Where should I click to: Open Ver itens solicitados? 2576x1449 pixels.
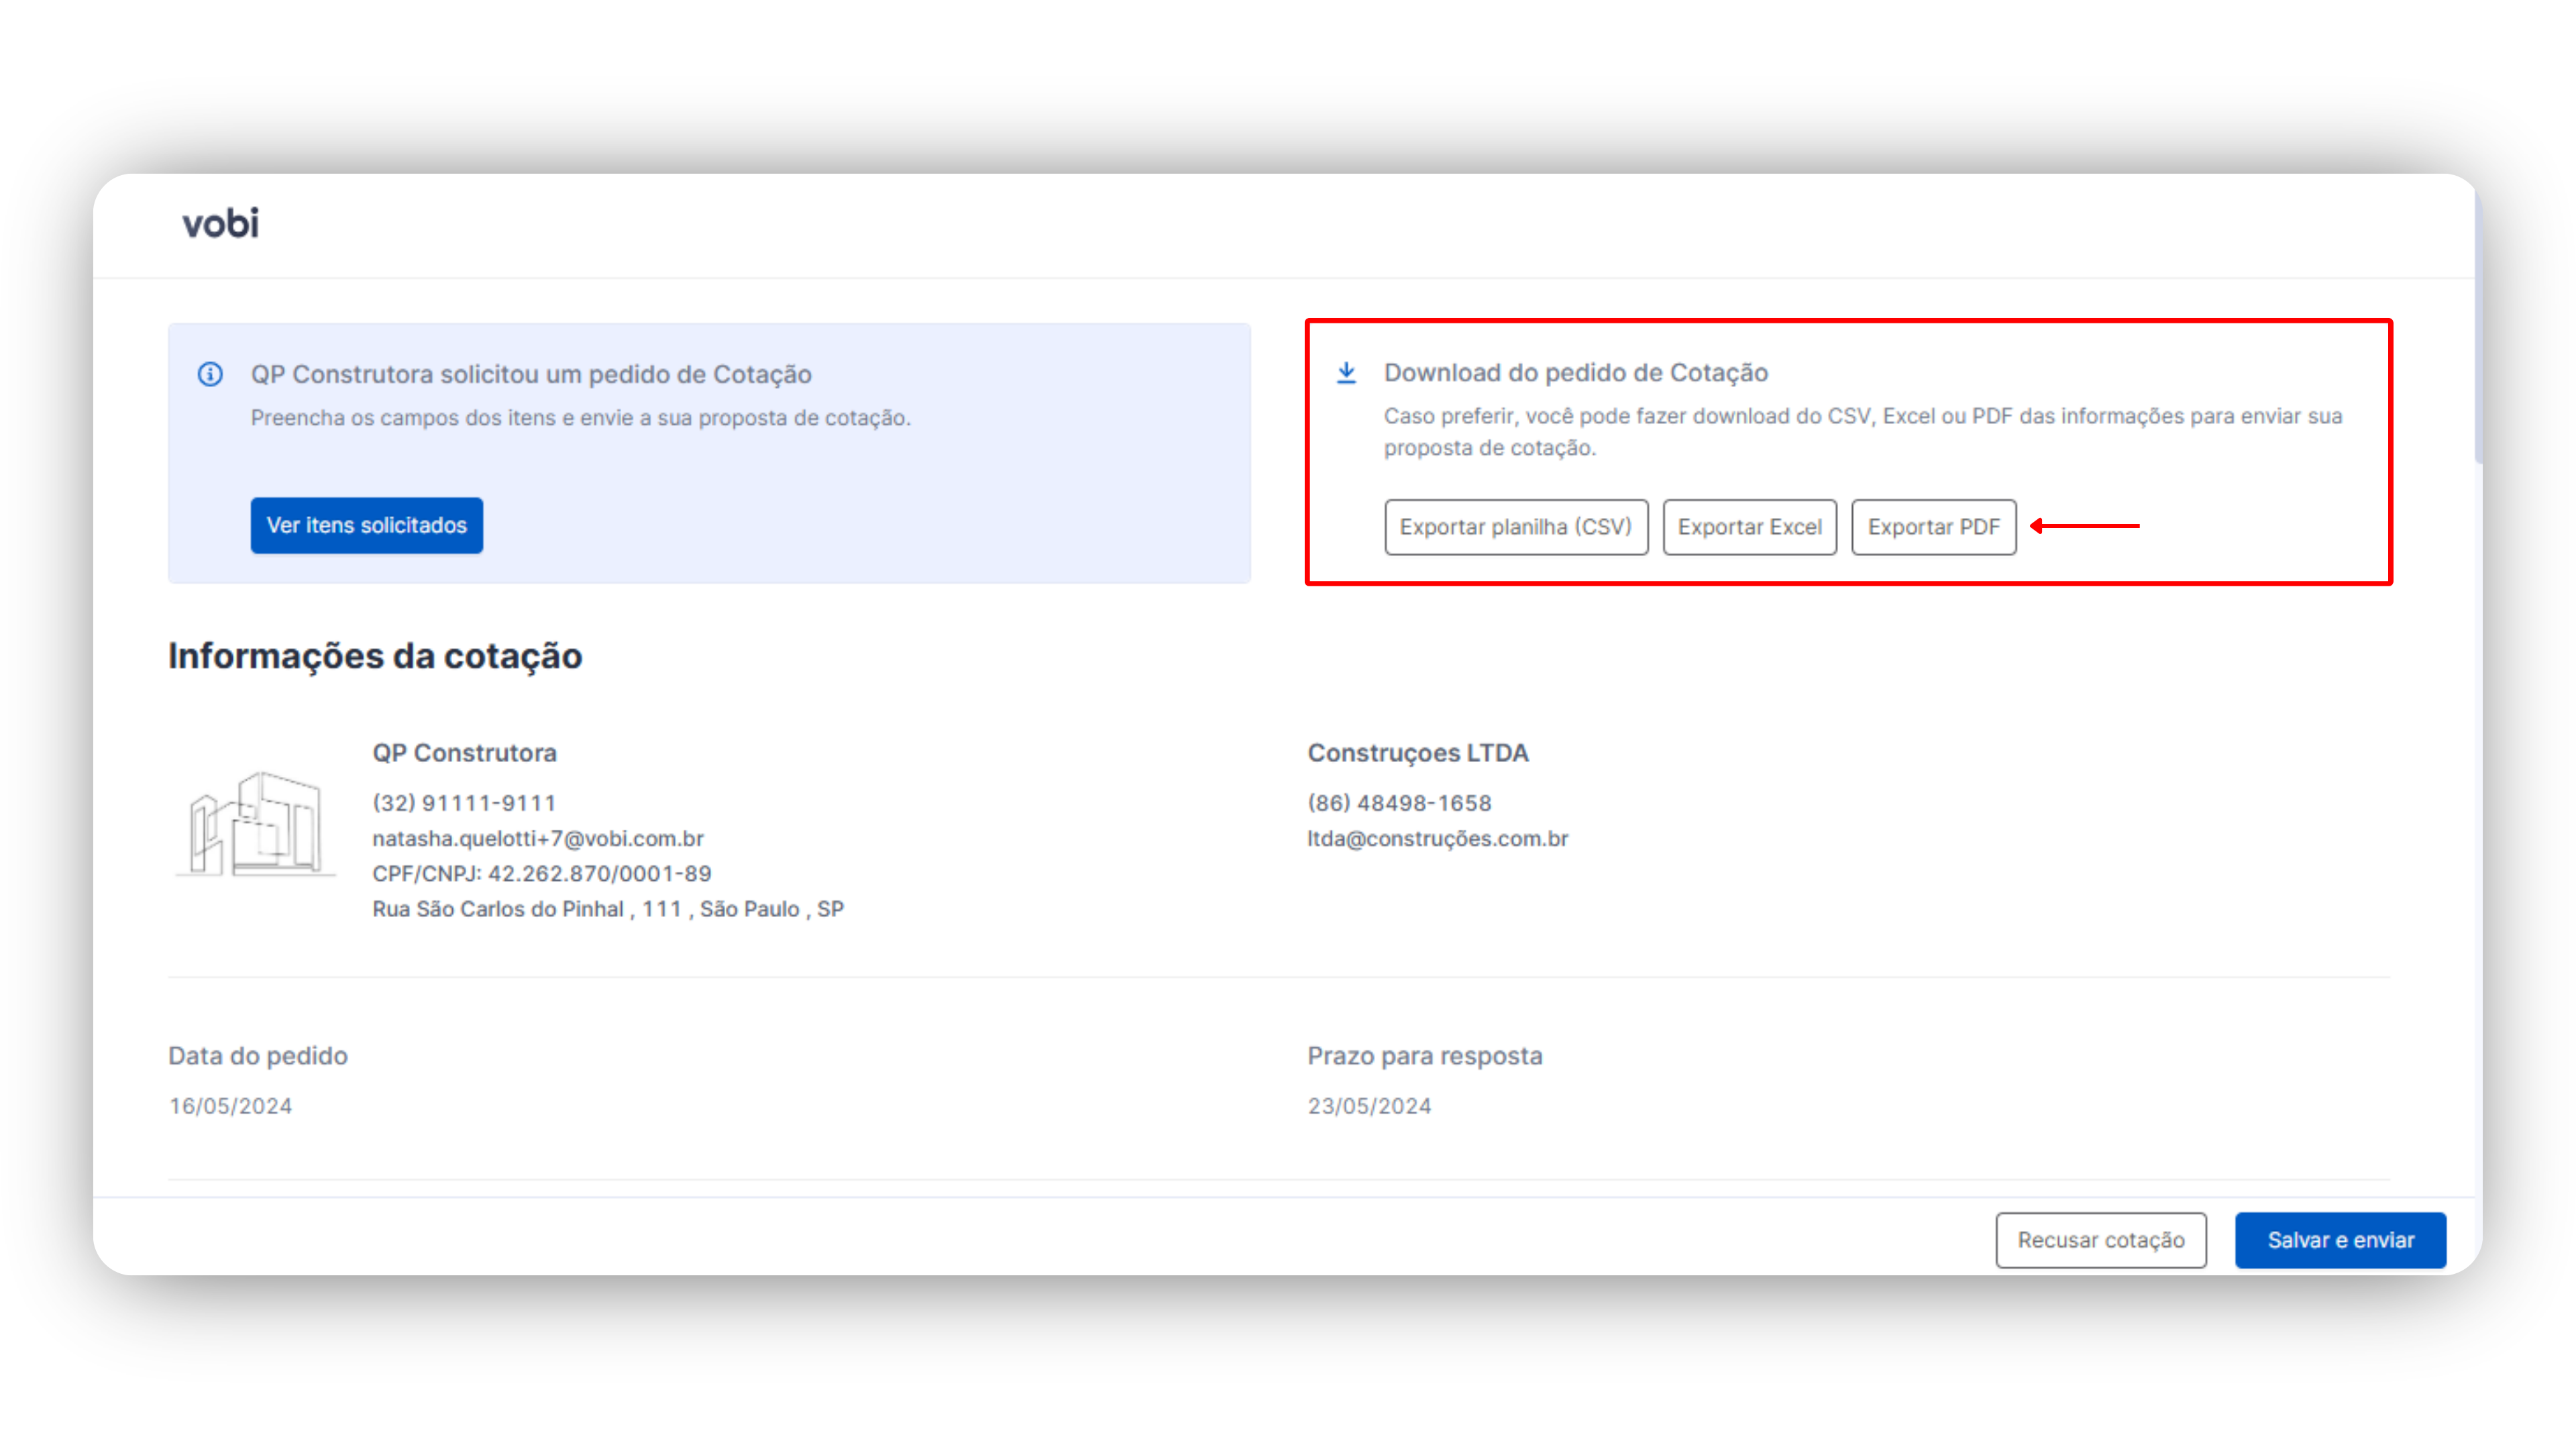pyautogui.click(x=366, y=525)
